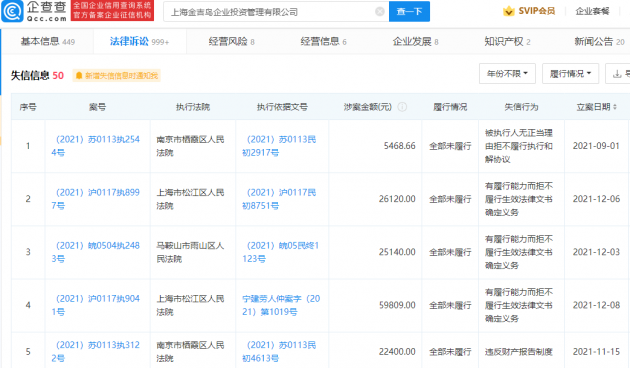630x368 pixels.
Task: Open document (2021)苏0113民初2917号
Action: [279, 146]
